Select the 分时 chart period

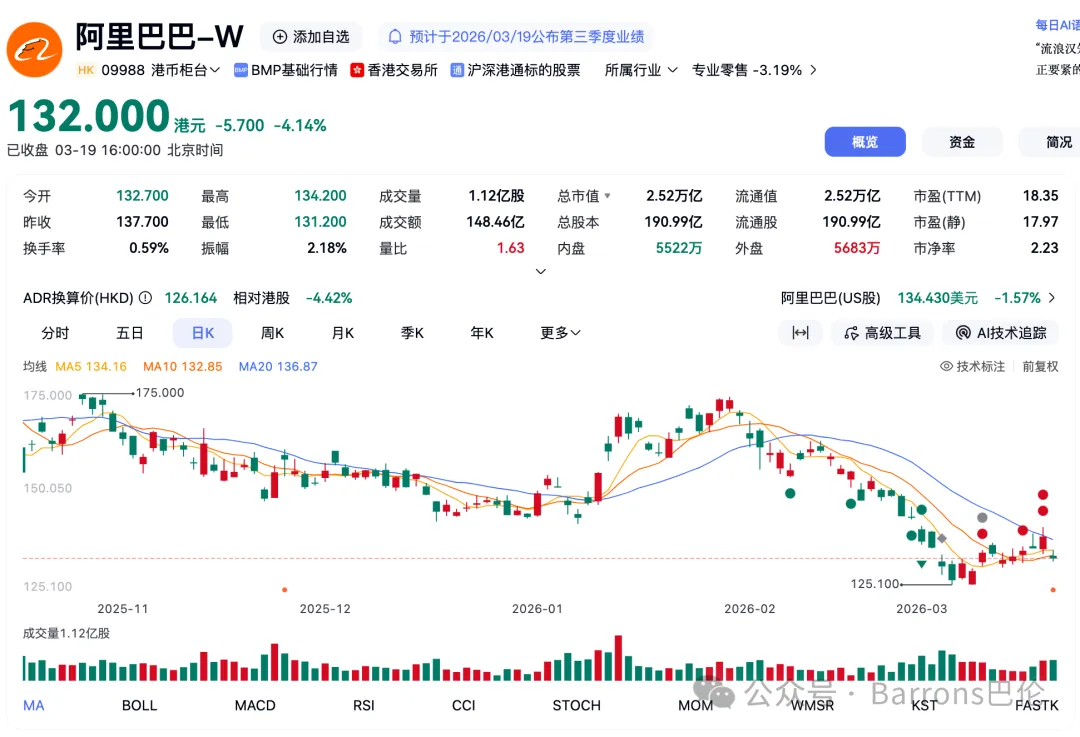(55, 333)
